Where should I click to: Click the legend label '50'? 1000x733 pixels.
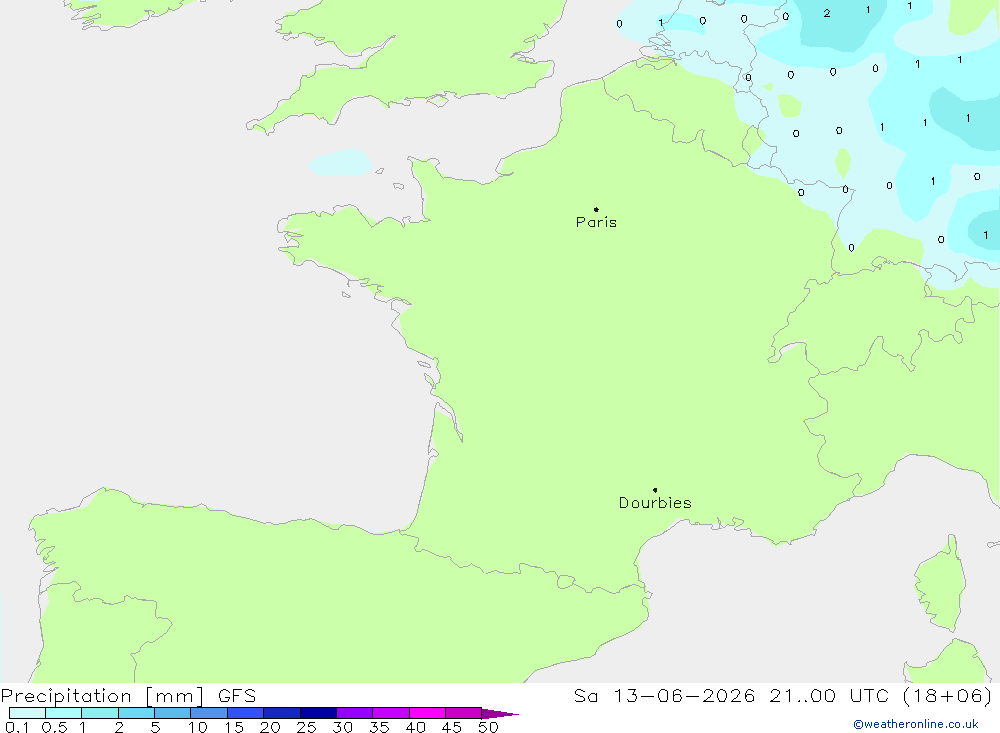point(488,727)
